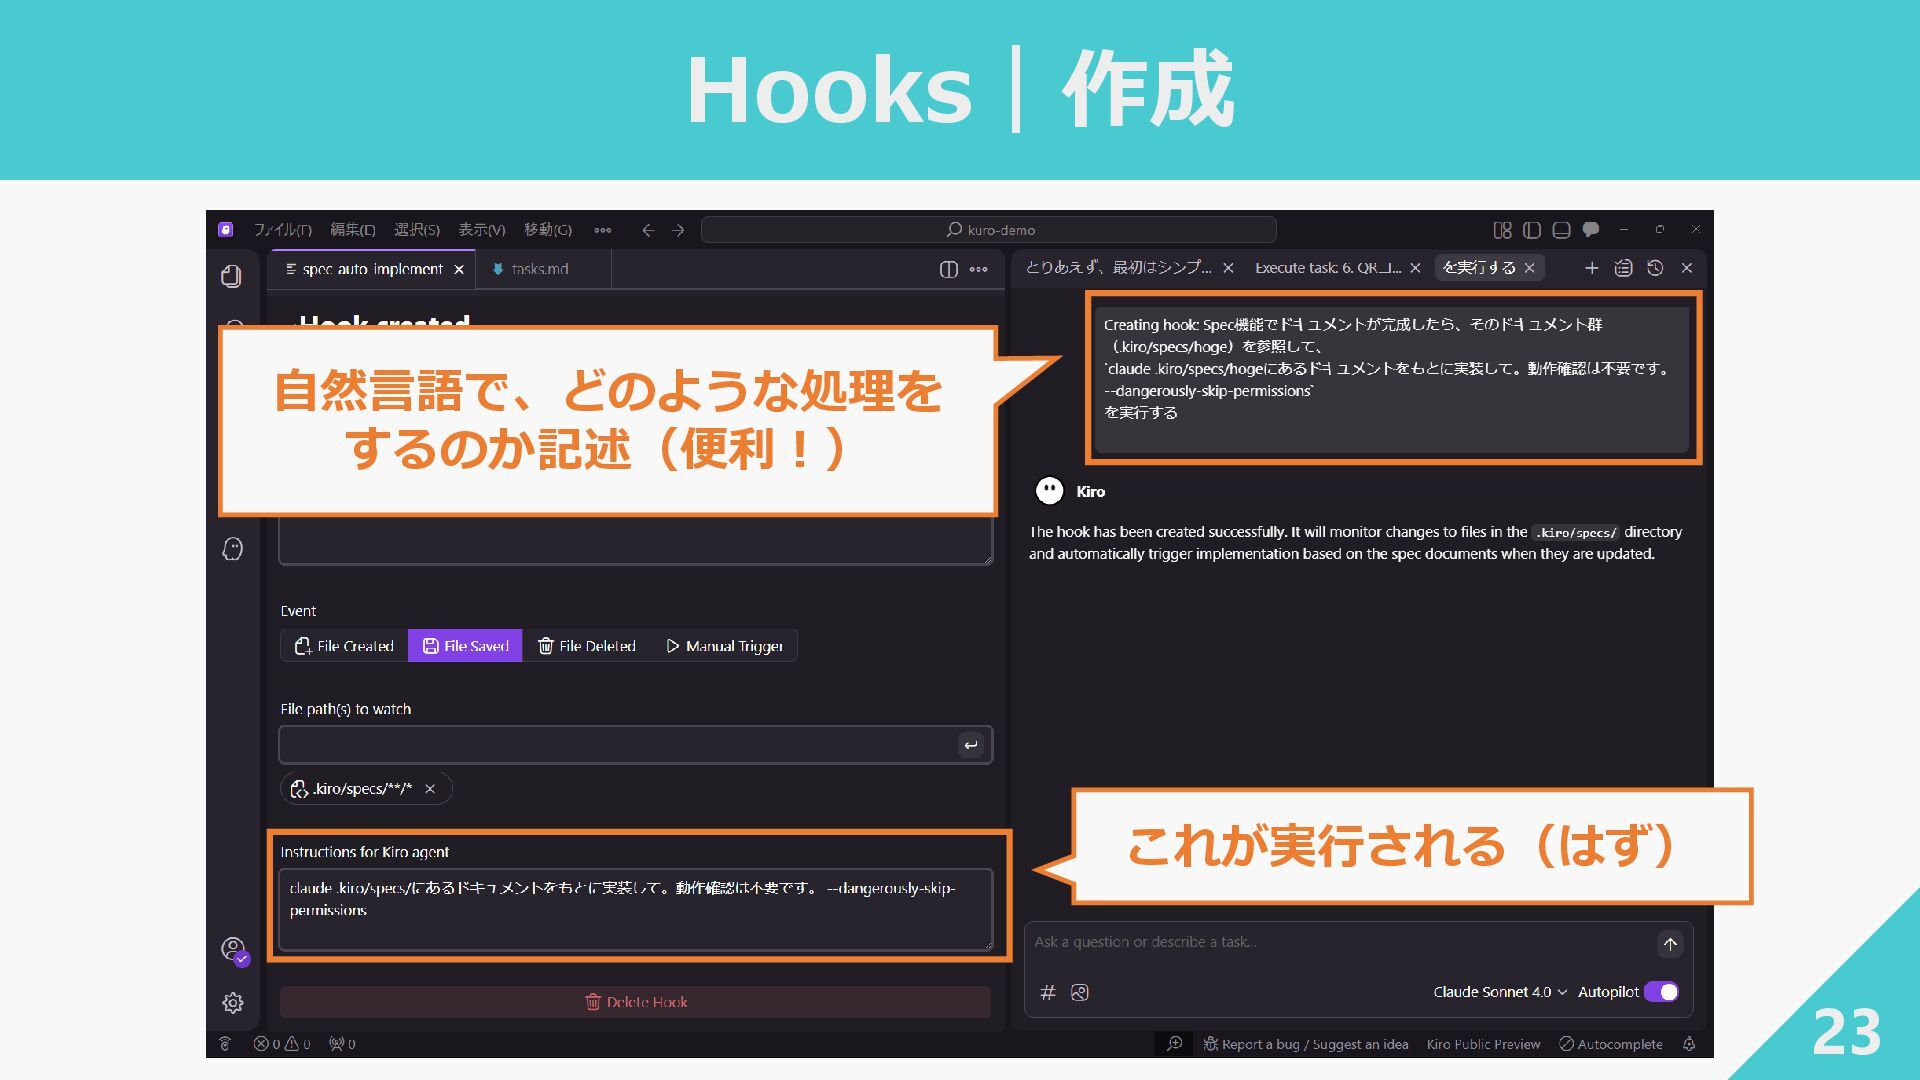Attach an image to the chat input
1920x1080 pixels.
[1080, 992]
